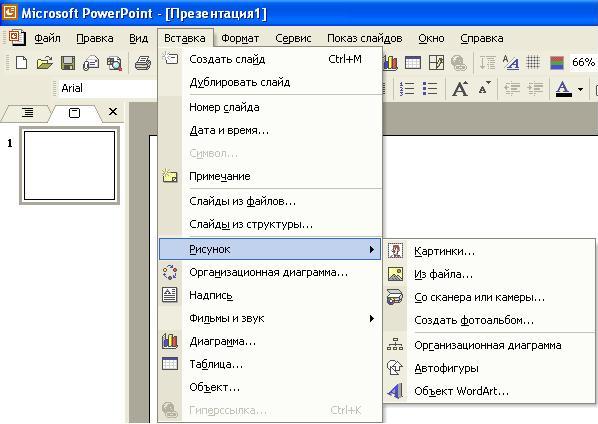The image size is (598, 424).
Task: Click the PowerPoint document icon in menu bar
Action: point(17,37)
